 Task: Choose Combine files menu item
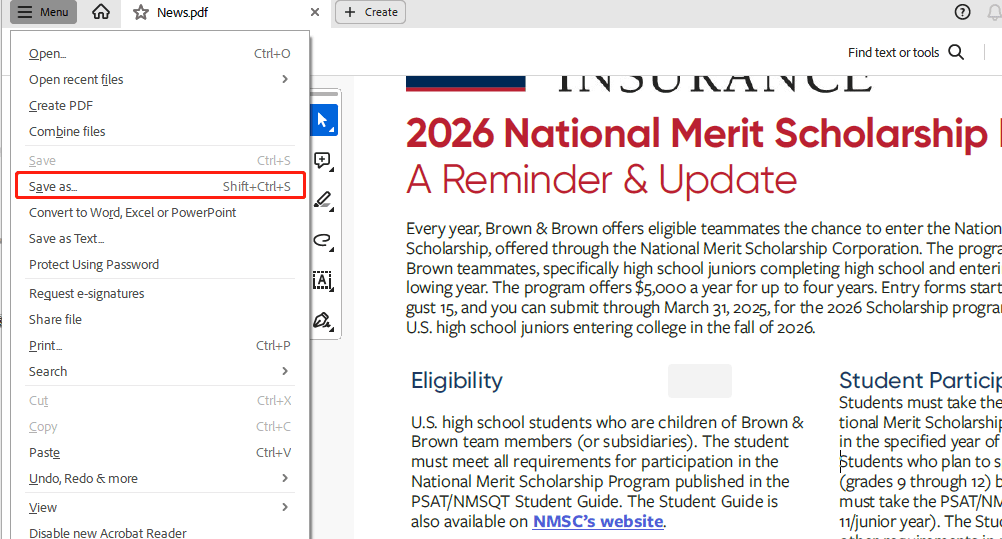[x=159, y=131]
